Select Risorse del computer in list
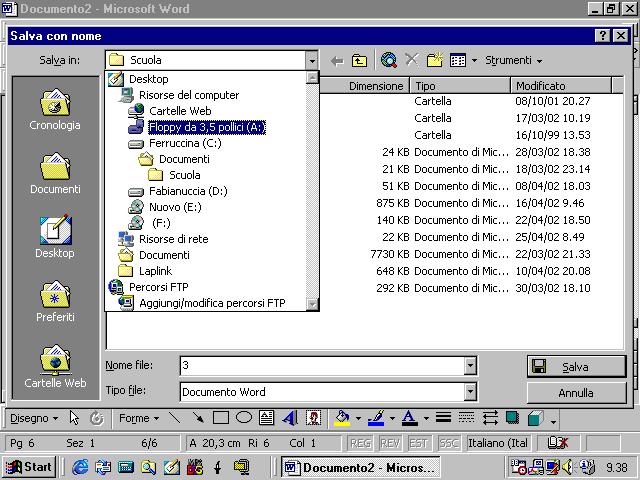The image size is (640, 480). (189, 95)
